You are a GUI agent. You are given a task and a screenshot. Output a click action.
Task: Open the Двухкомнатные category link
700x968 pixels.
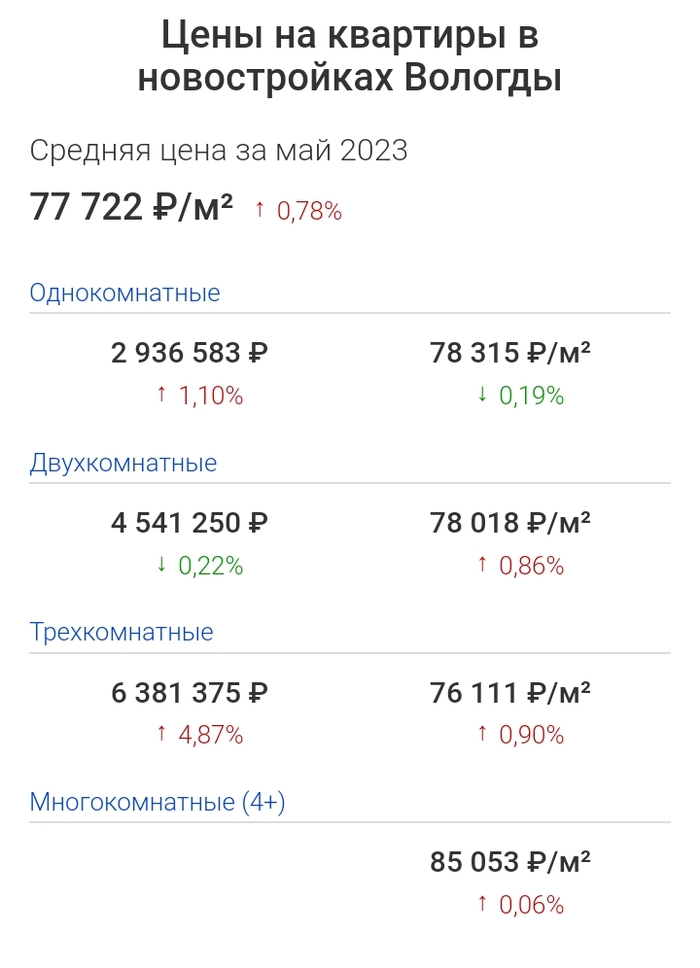123,463
